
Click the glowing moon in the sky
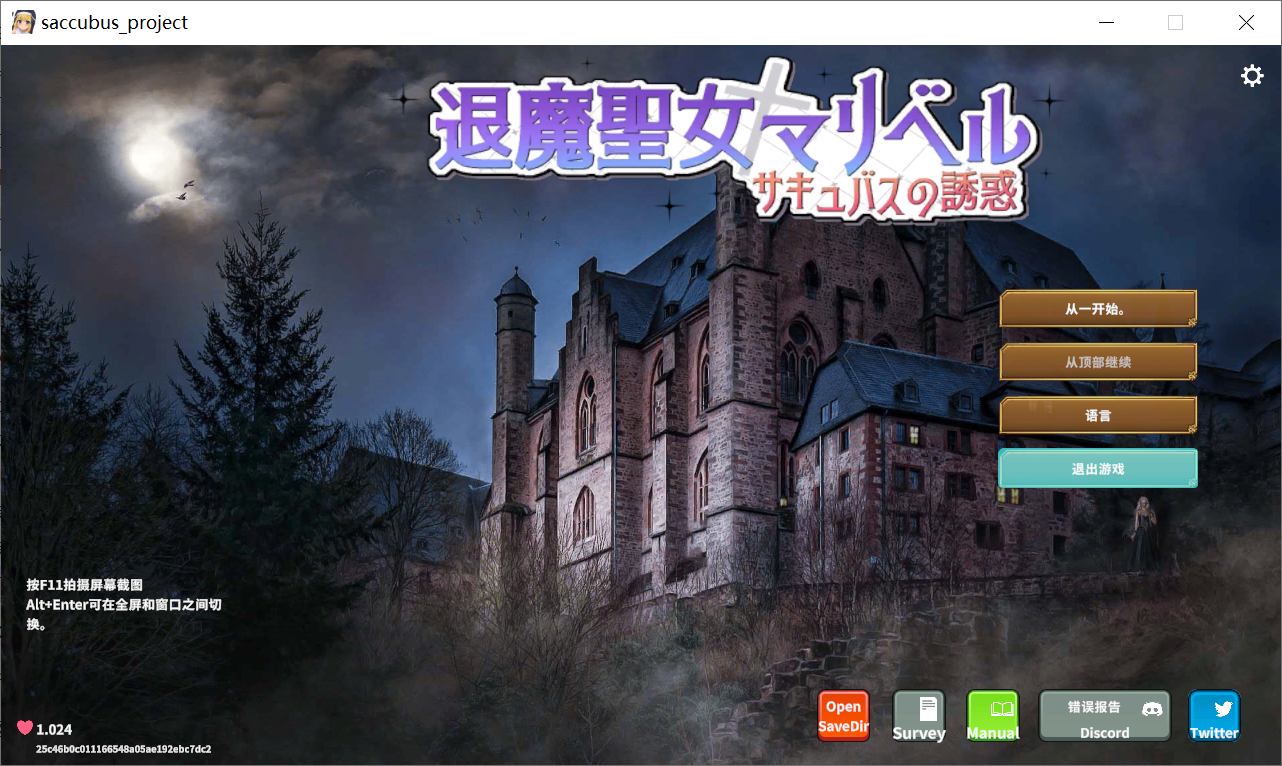point(155,153)
